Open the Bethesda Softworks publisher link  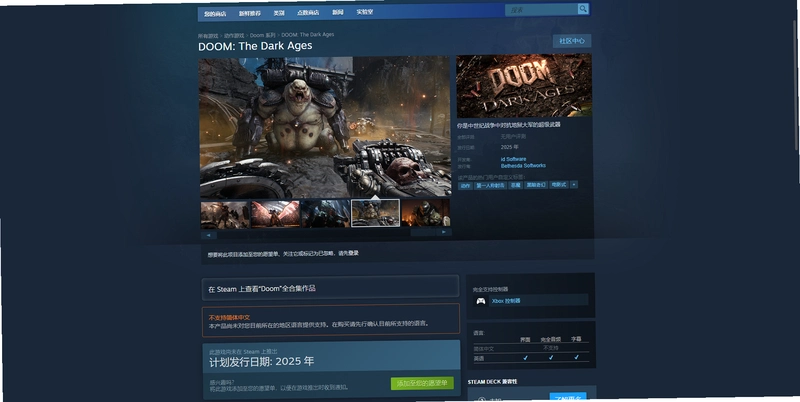[x=523, y=166]
